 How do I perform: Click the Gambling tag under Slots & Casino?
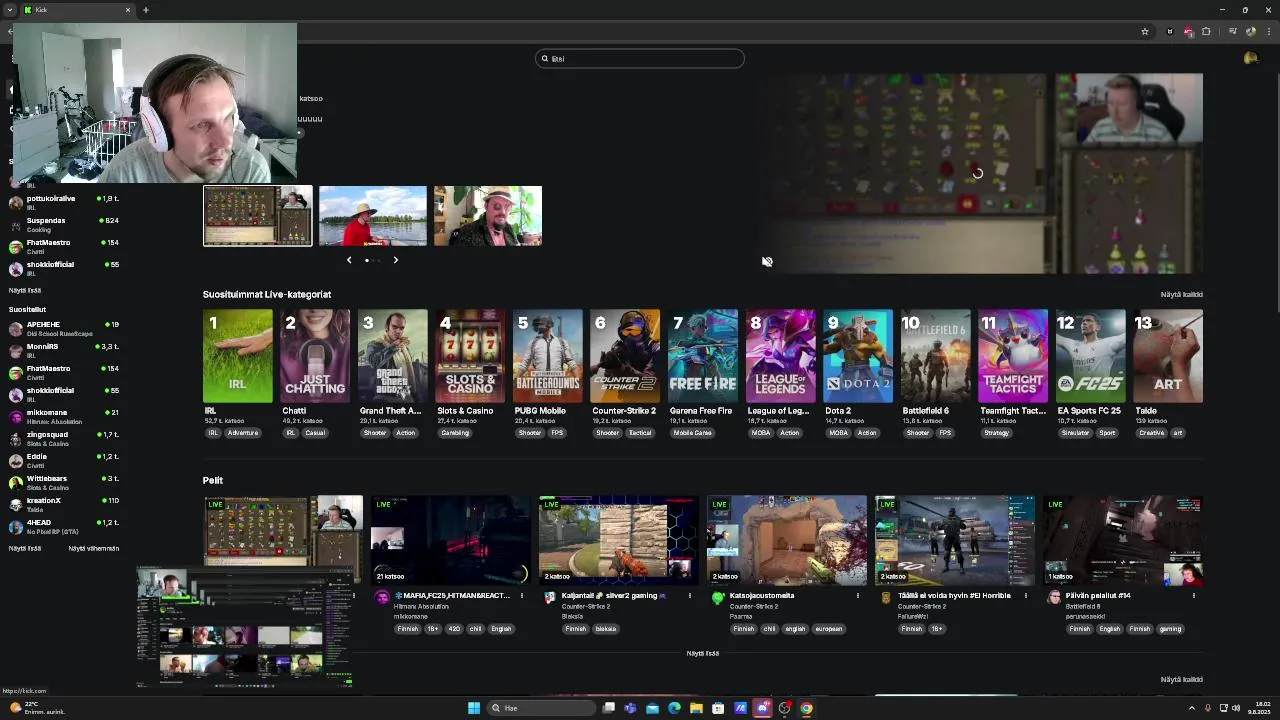tap(455, 433)
